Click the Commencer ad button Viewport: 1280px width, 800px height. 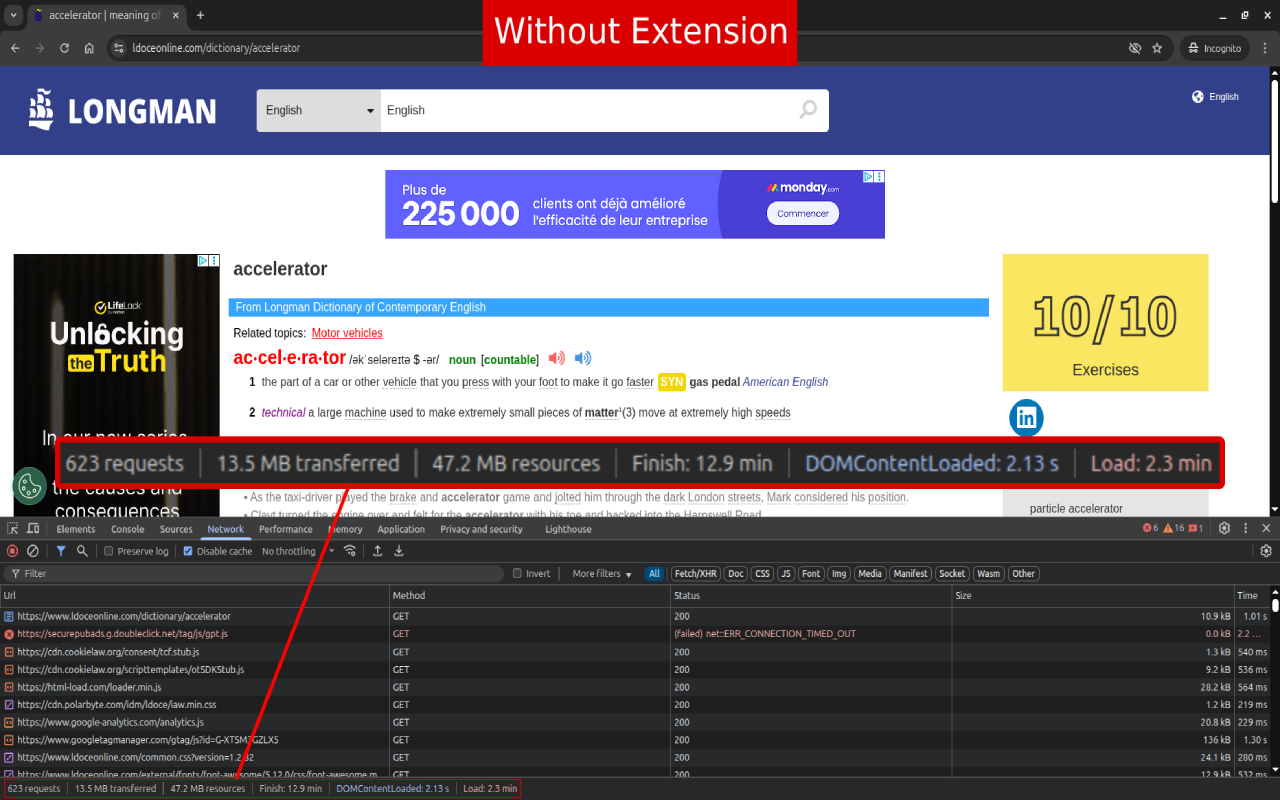point(803,213)
